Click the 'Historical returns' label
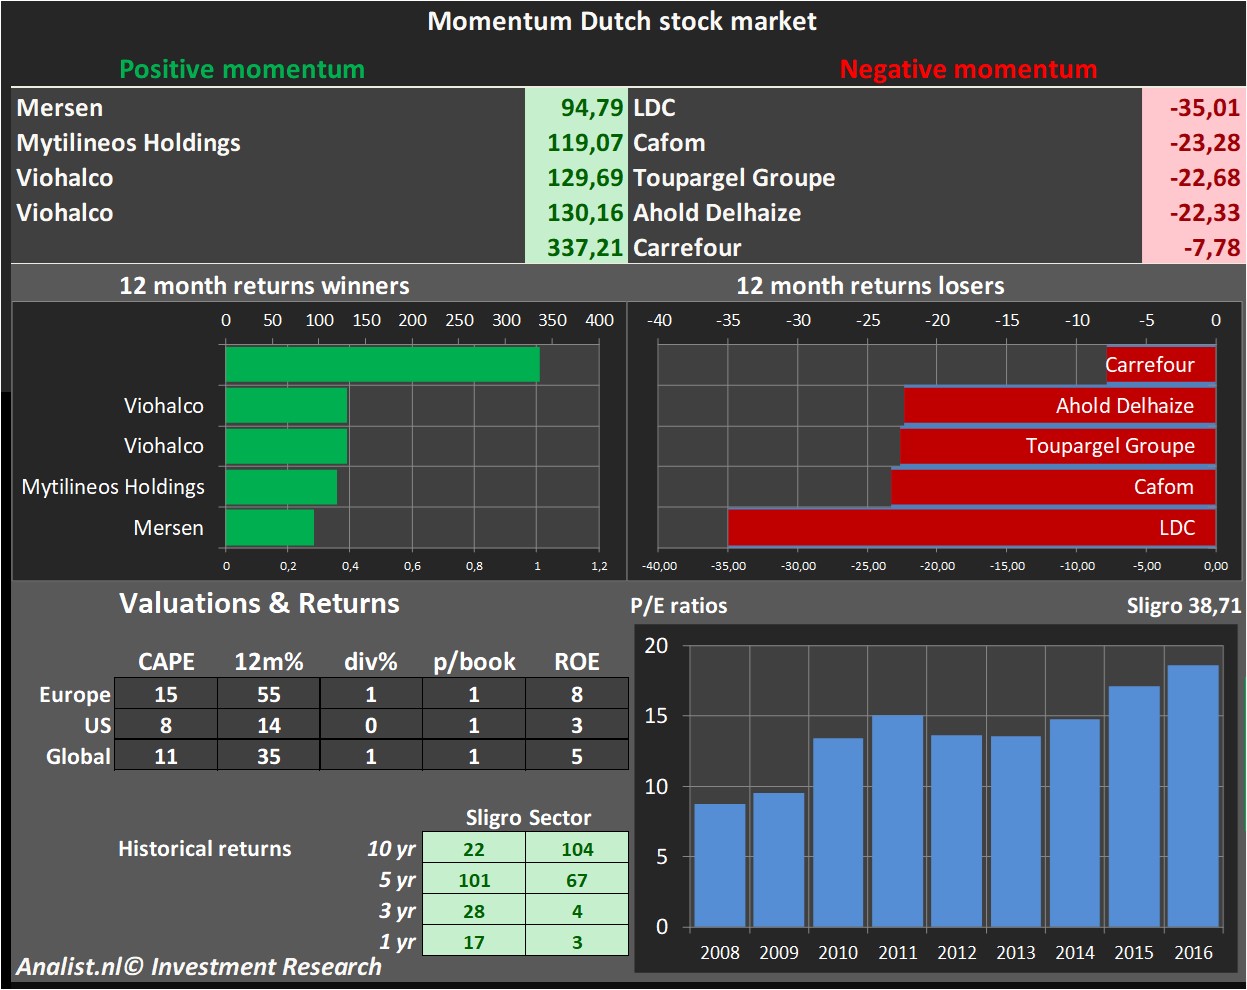This screenshot has width=1247, height=990. 205,849
